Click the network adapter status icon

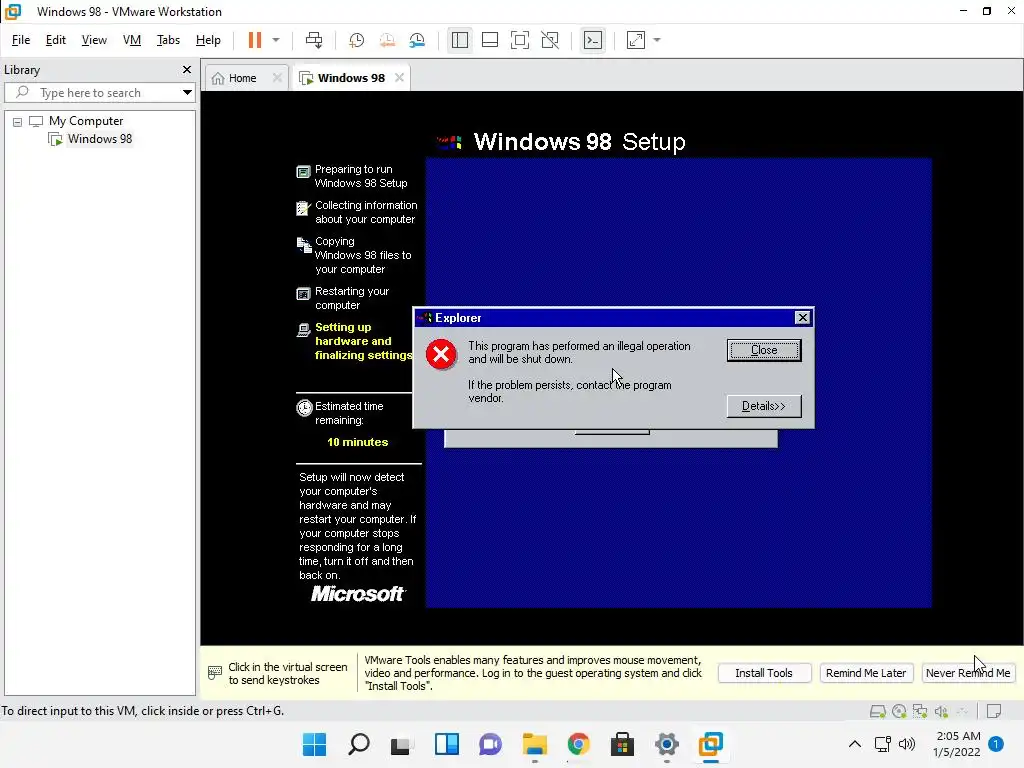pyautogui.click(x=920, y=711)
